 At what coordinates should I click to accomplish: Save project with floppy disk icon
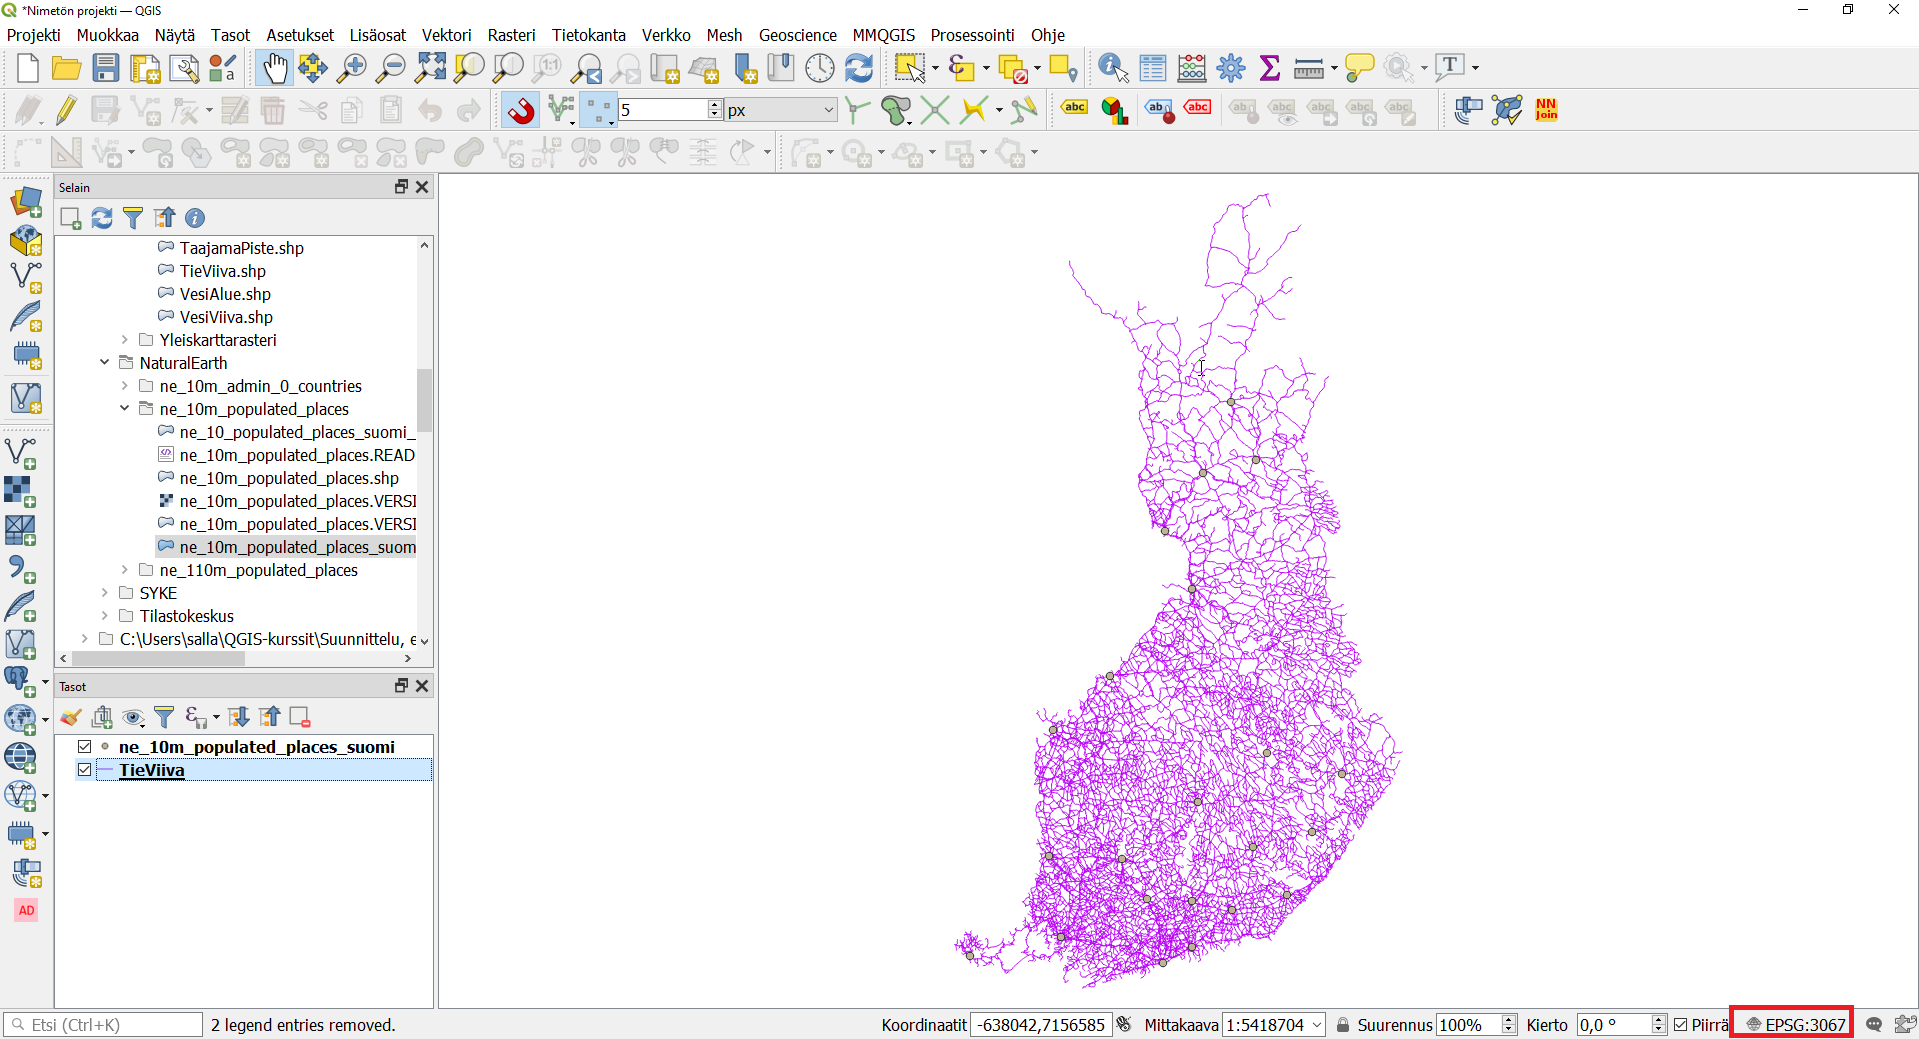tap(105, 68)
